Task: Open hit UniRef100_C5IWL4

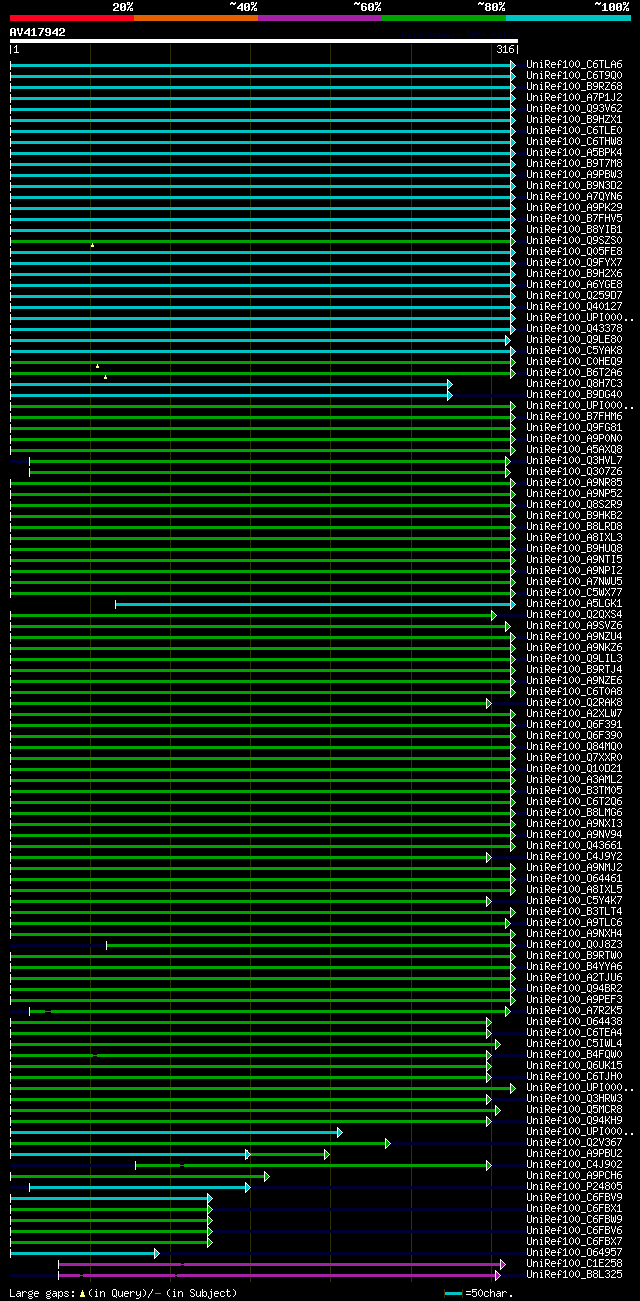Action: (574, 1043)
